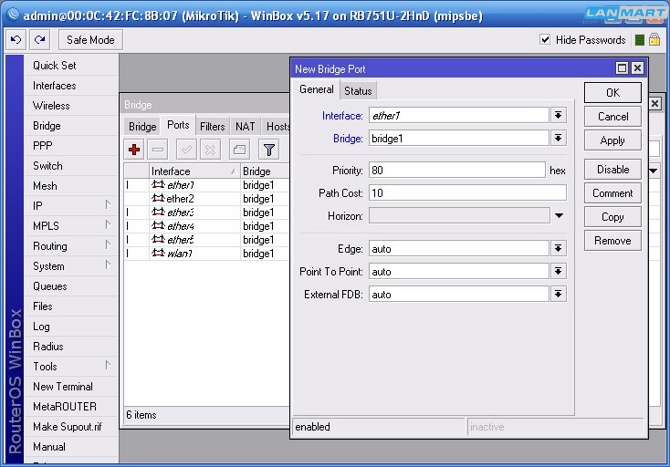The width and height of the screenshot is (670, 467).
Task: Select the ether3 row in ports list
Action: tap(207, 212)
